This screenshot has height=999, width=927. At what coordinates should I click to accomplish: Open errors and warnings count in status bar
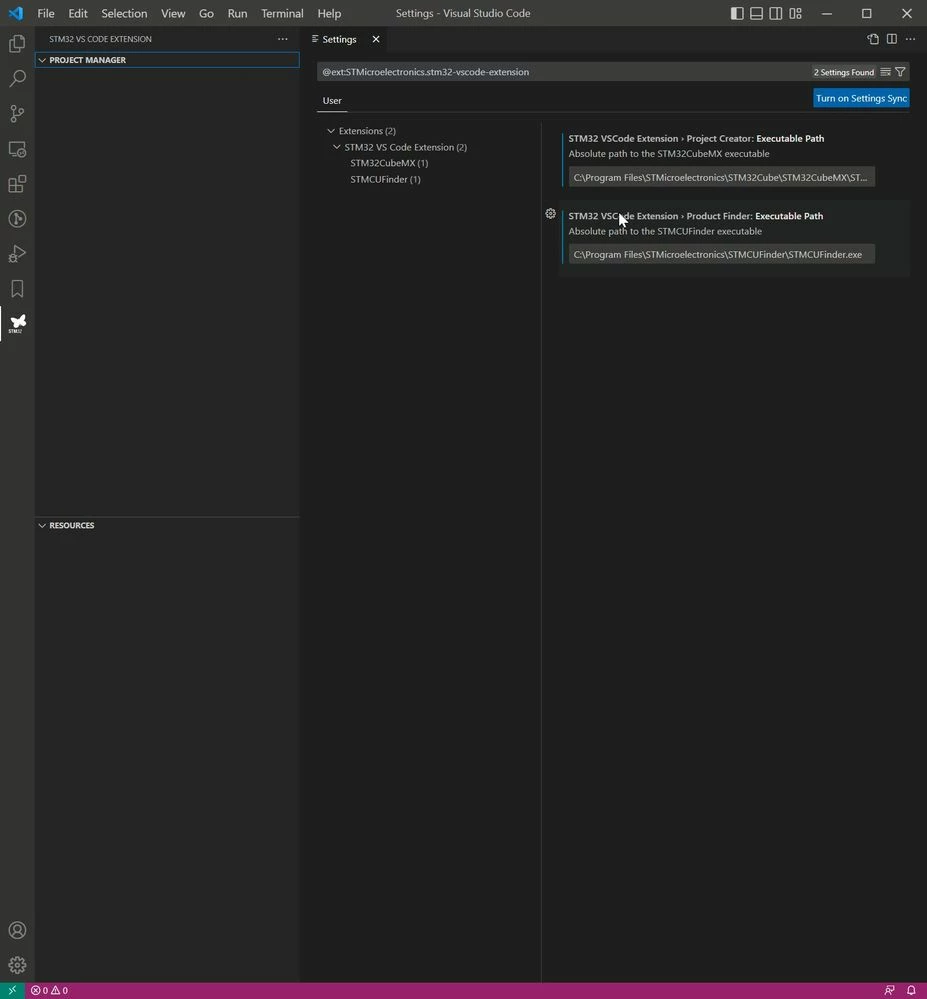coord(50,990)
